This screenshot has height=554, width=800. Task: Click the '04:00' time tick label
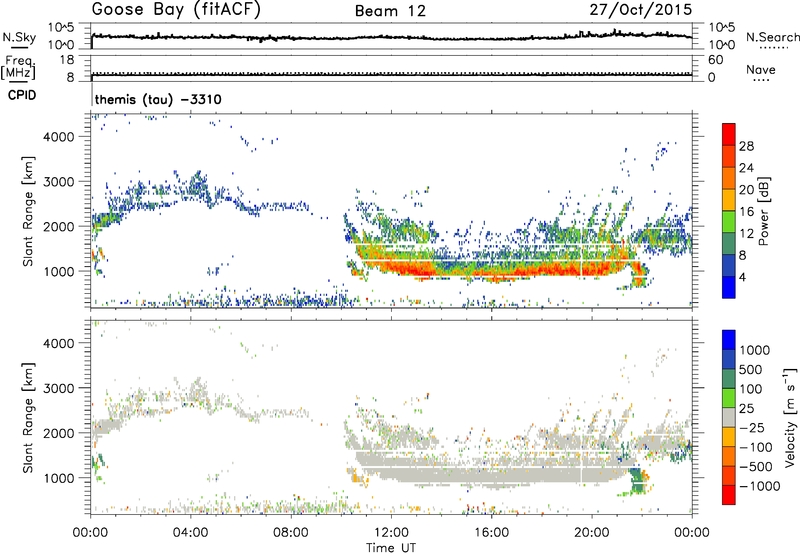tap(191, 533)
